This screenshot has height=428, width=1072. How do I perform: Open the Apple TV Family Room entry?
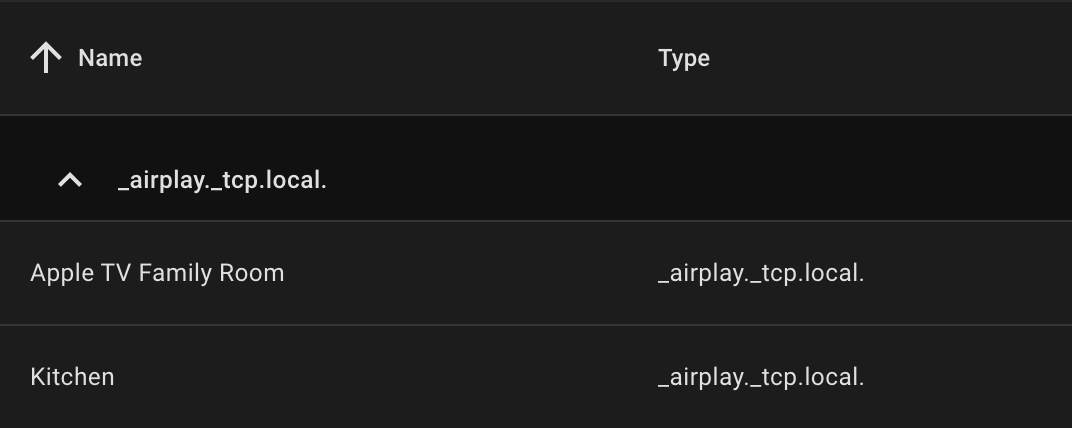[x=157, y=273]
